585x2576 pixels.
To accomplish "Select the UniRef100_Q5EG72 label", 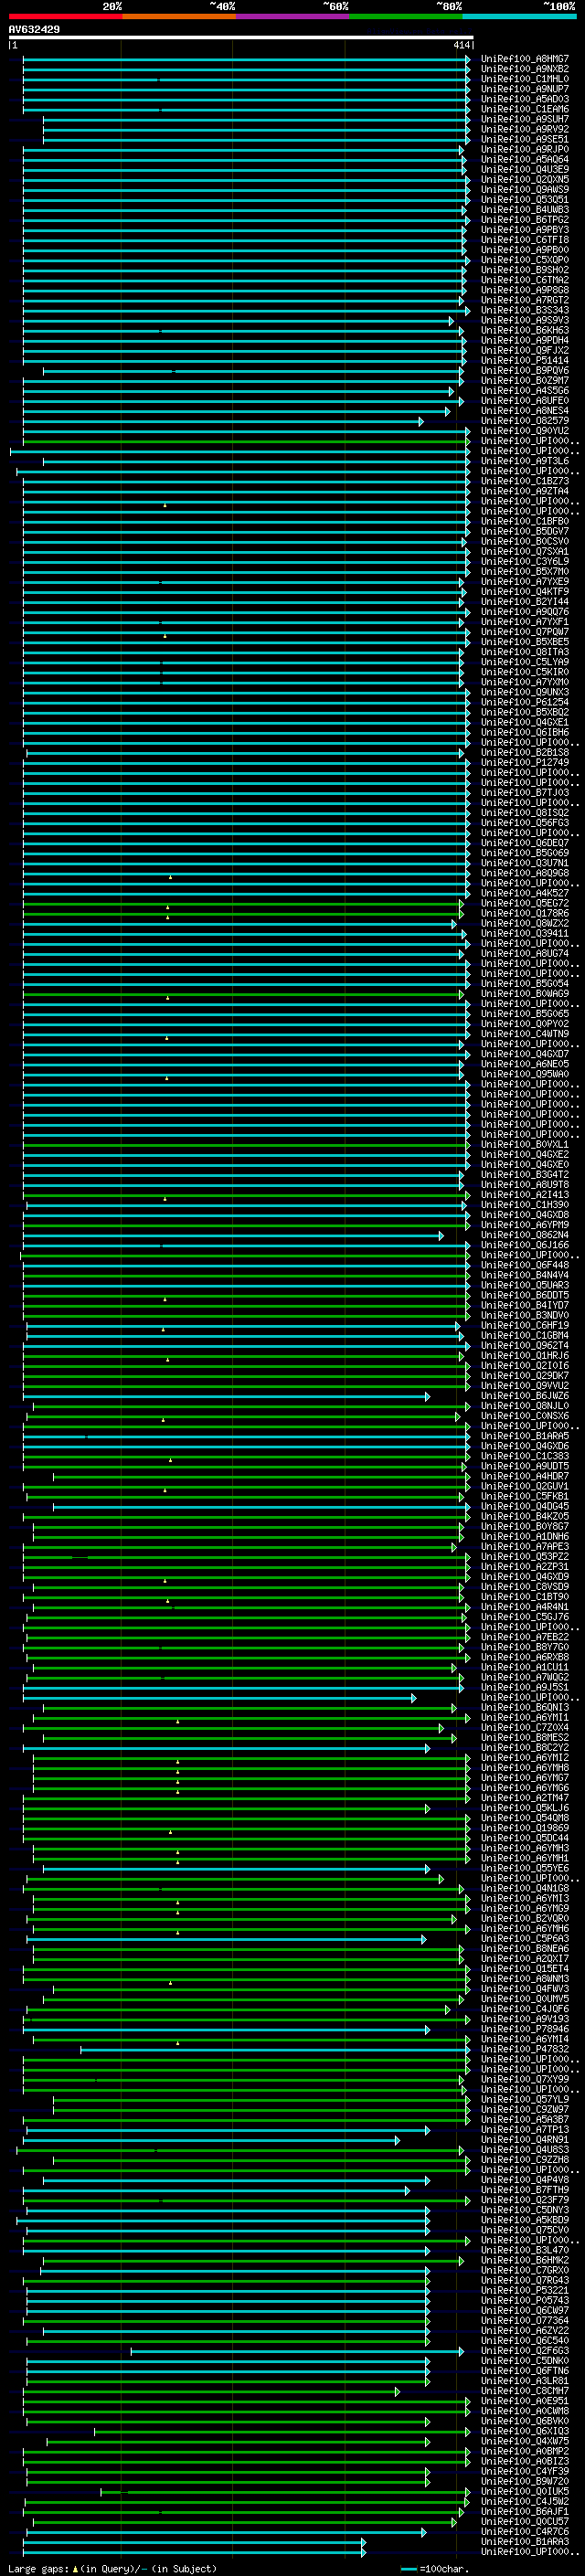I will [525, 903].
